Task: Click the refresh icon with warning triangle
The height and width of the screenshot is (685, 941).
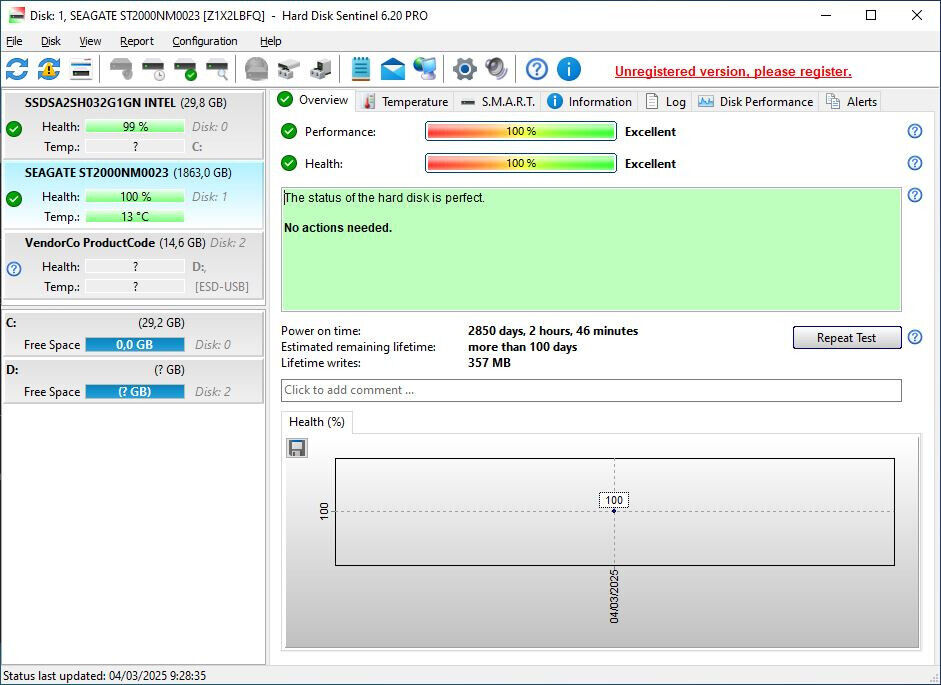Action: point(49,69)
